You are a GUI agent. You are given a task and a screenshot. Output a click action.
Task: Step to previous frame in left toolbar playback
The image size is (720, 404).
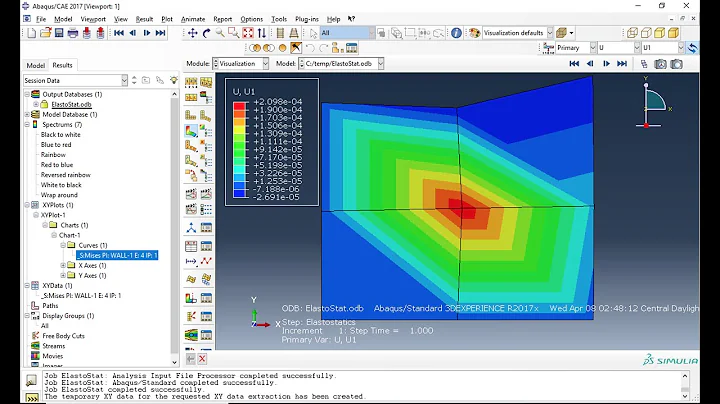(x=133, y=33)
